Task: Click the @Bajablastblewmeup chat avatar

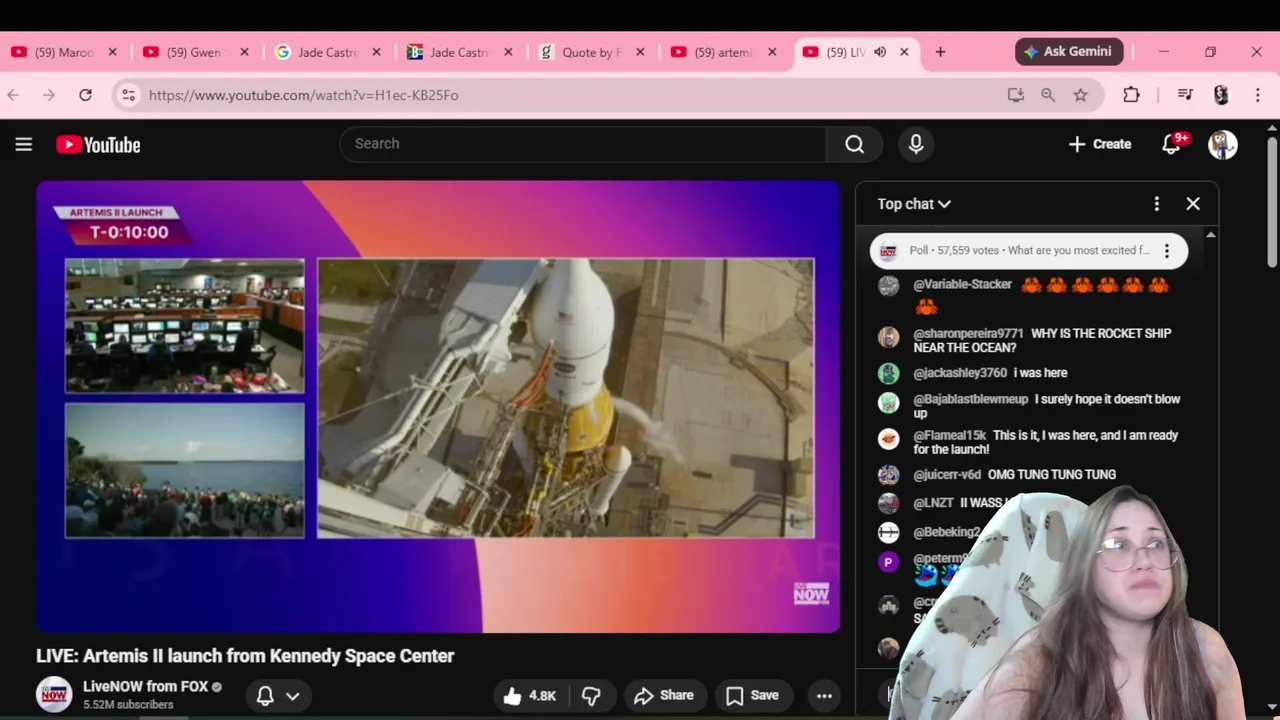Action: 888,402
